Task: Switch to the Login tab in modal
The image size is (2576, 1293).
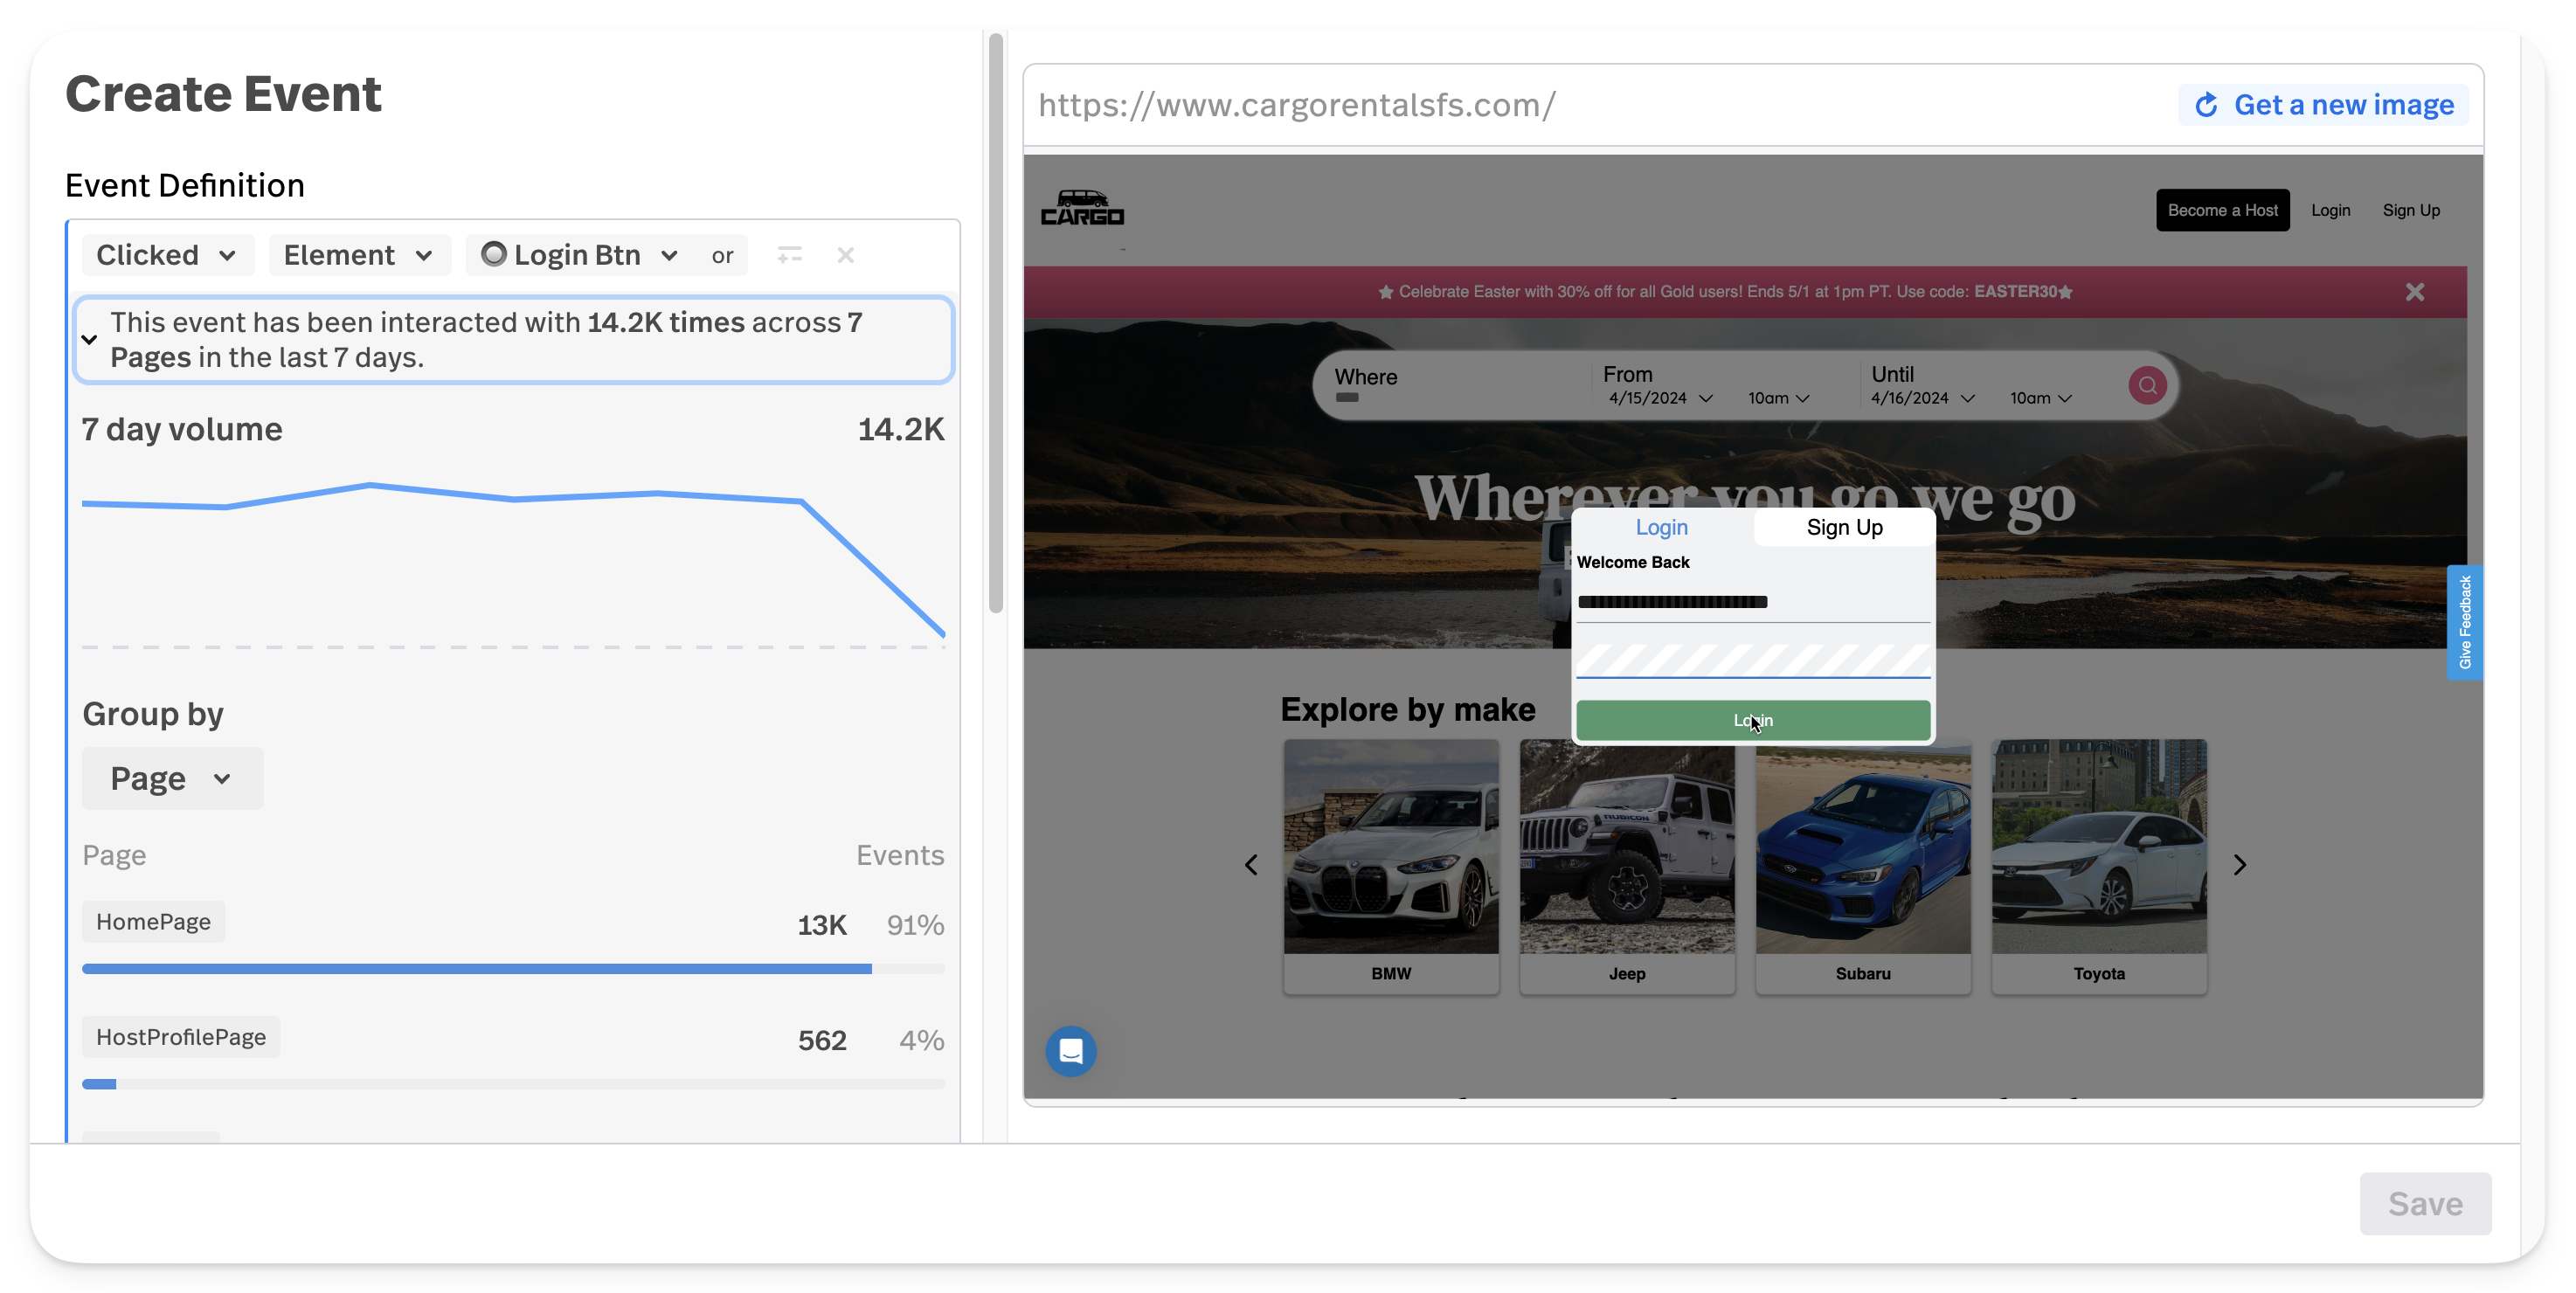Action: tap(1661, 527)
